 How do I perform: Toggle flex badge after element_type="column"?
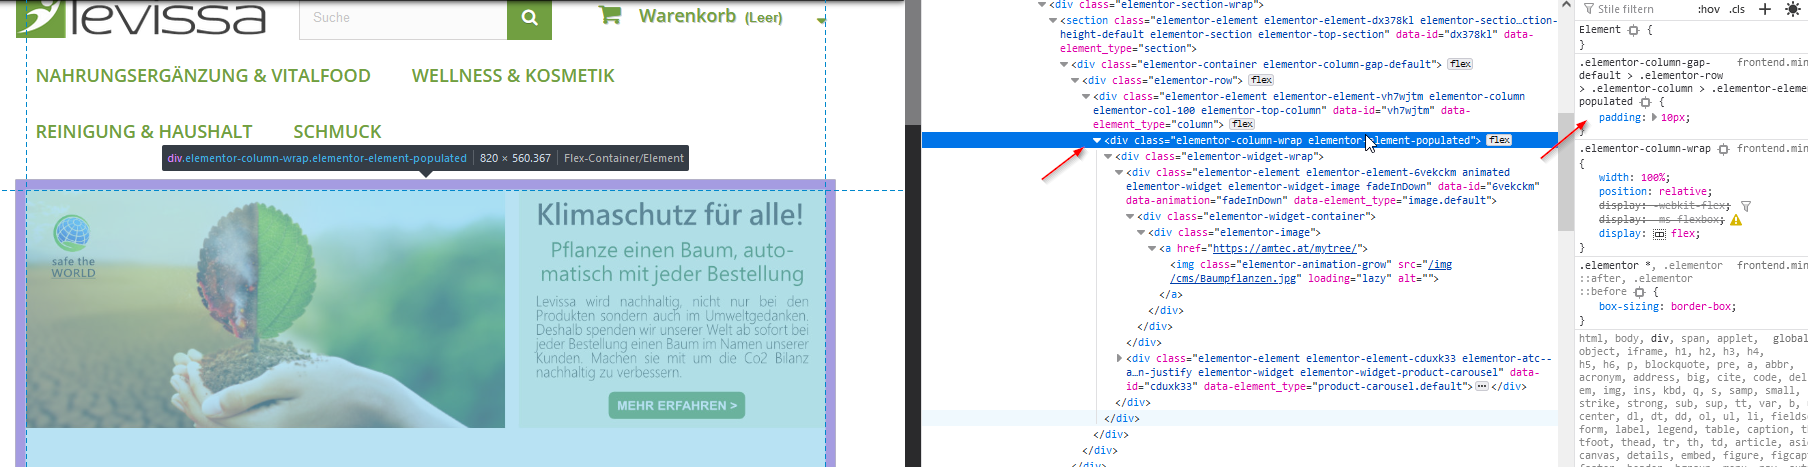[1242, 124]
